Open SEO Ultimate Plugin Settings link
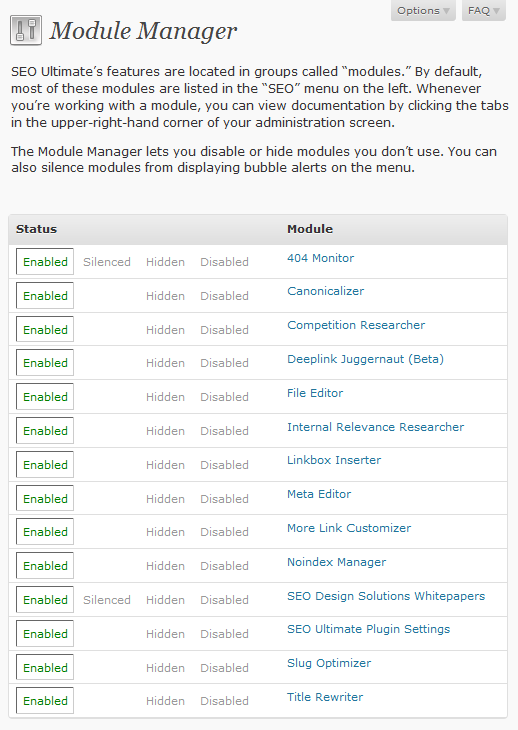 point(368,629)
